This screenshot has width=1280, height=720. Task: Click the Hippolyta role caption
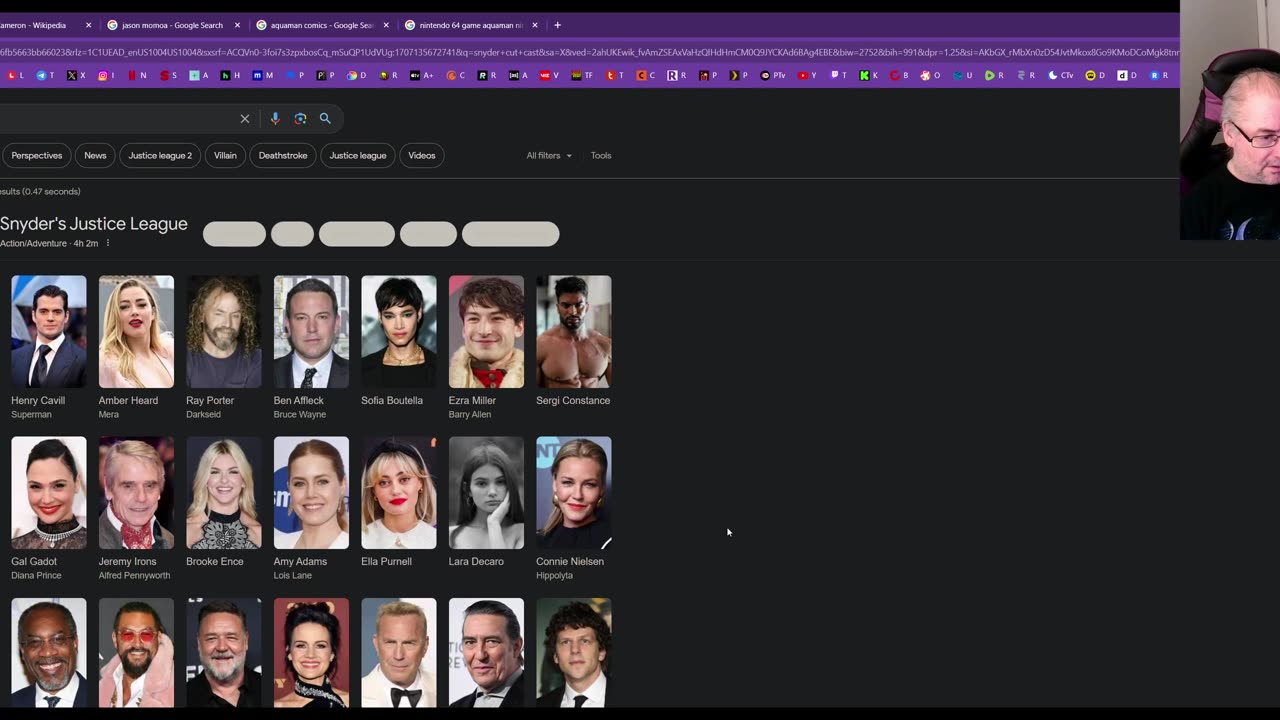pos(554,575)
